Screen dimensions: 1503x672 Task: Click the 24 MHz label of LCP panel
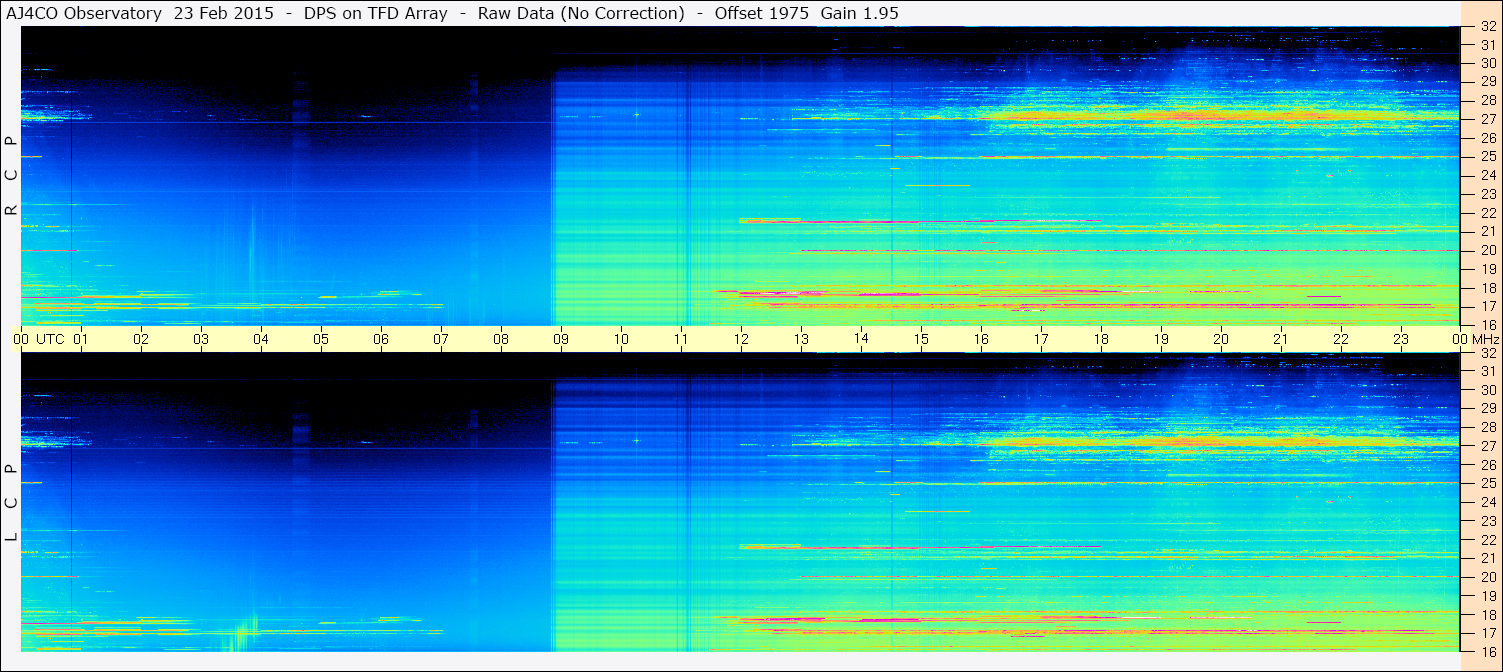tap(1488, 502)
